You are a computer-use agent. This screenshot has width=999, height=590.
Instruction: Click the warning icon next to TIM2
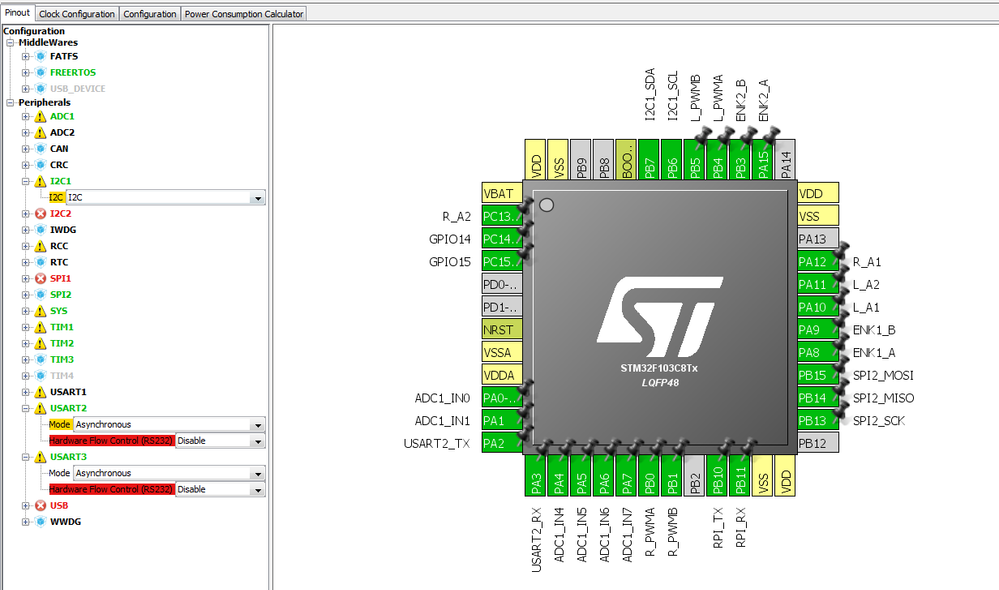[x=40, y=343]
